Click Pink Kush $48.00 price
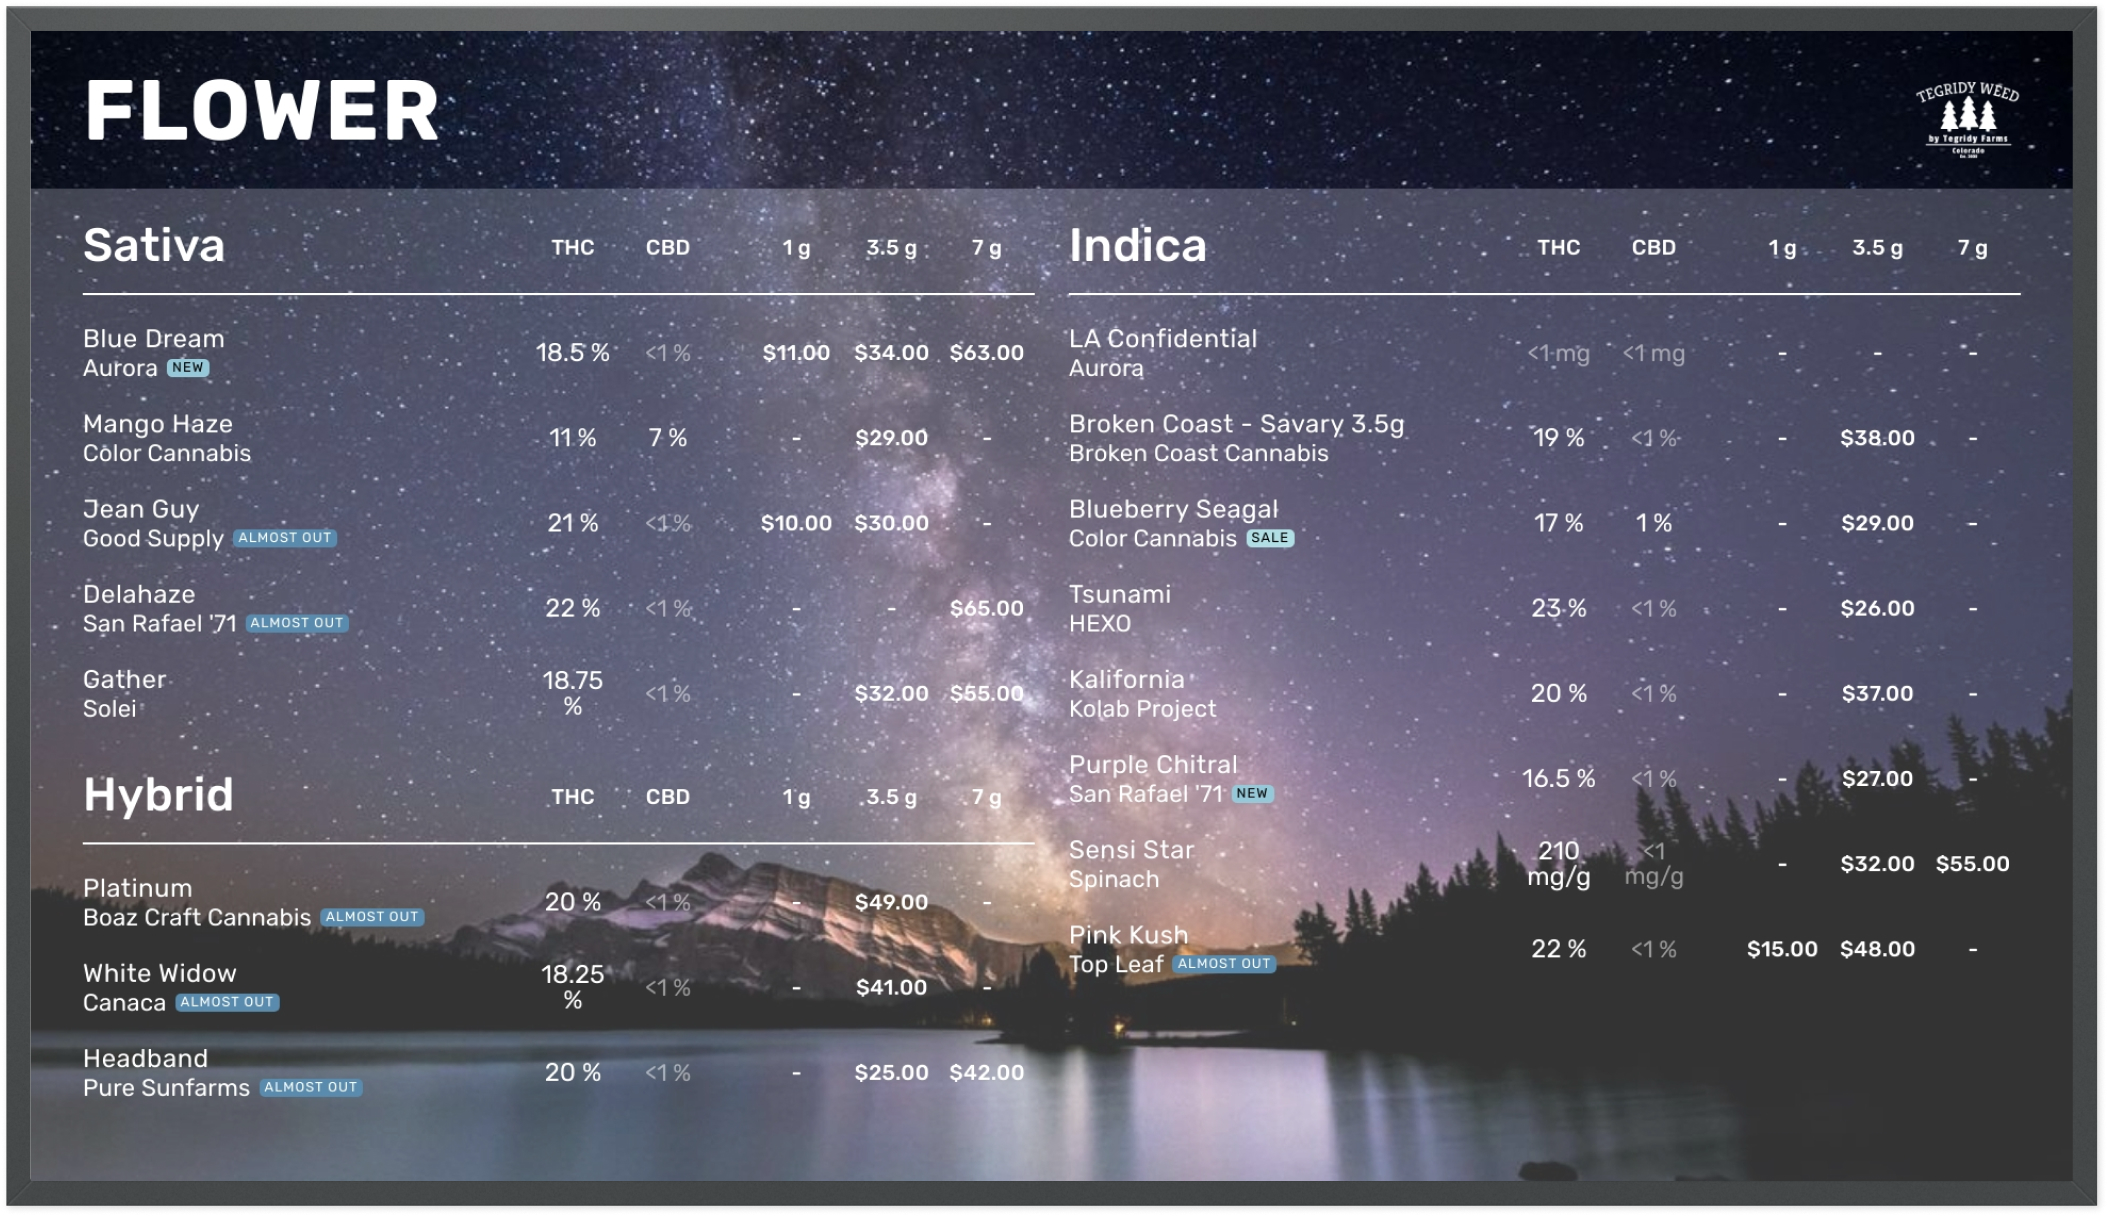 pos(1877,949)
